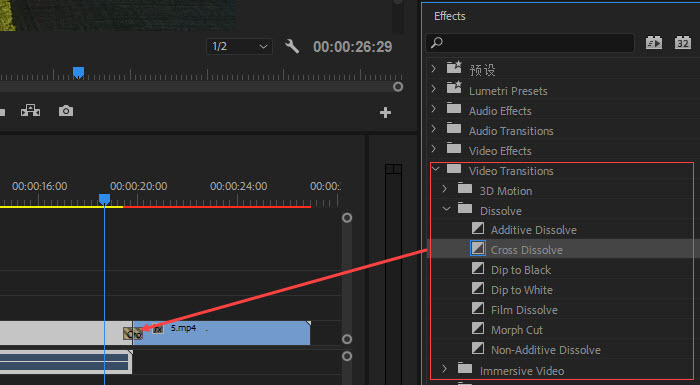This screenshot has height=385, width=700.
Task: Click the Video Transitions folder icon
Action: 454,169
